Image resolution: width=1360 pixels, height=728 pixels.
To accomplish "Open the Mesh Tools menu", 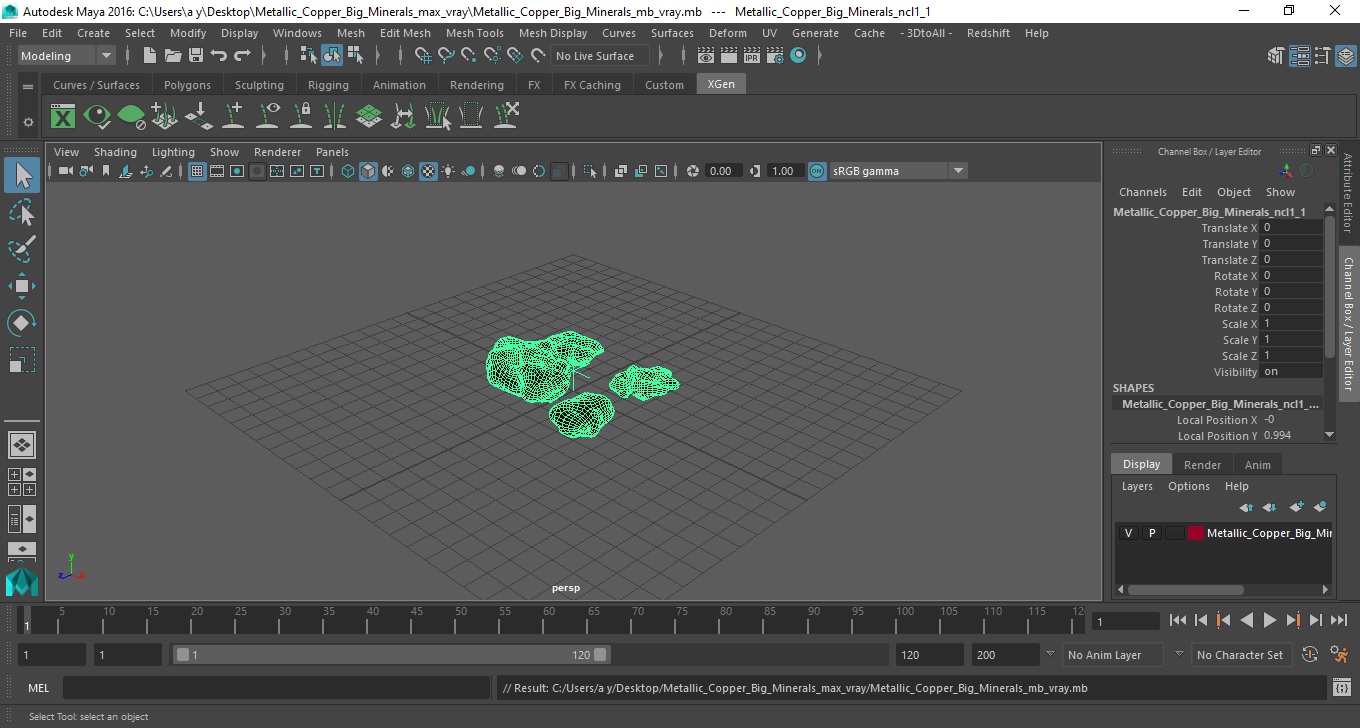I will click(474, 33).
